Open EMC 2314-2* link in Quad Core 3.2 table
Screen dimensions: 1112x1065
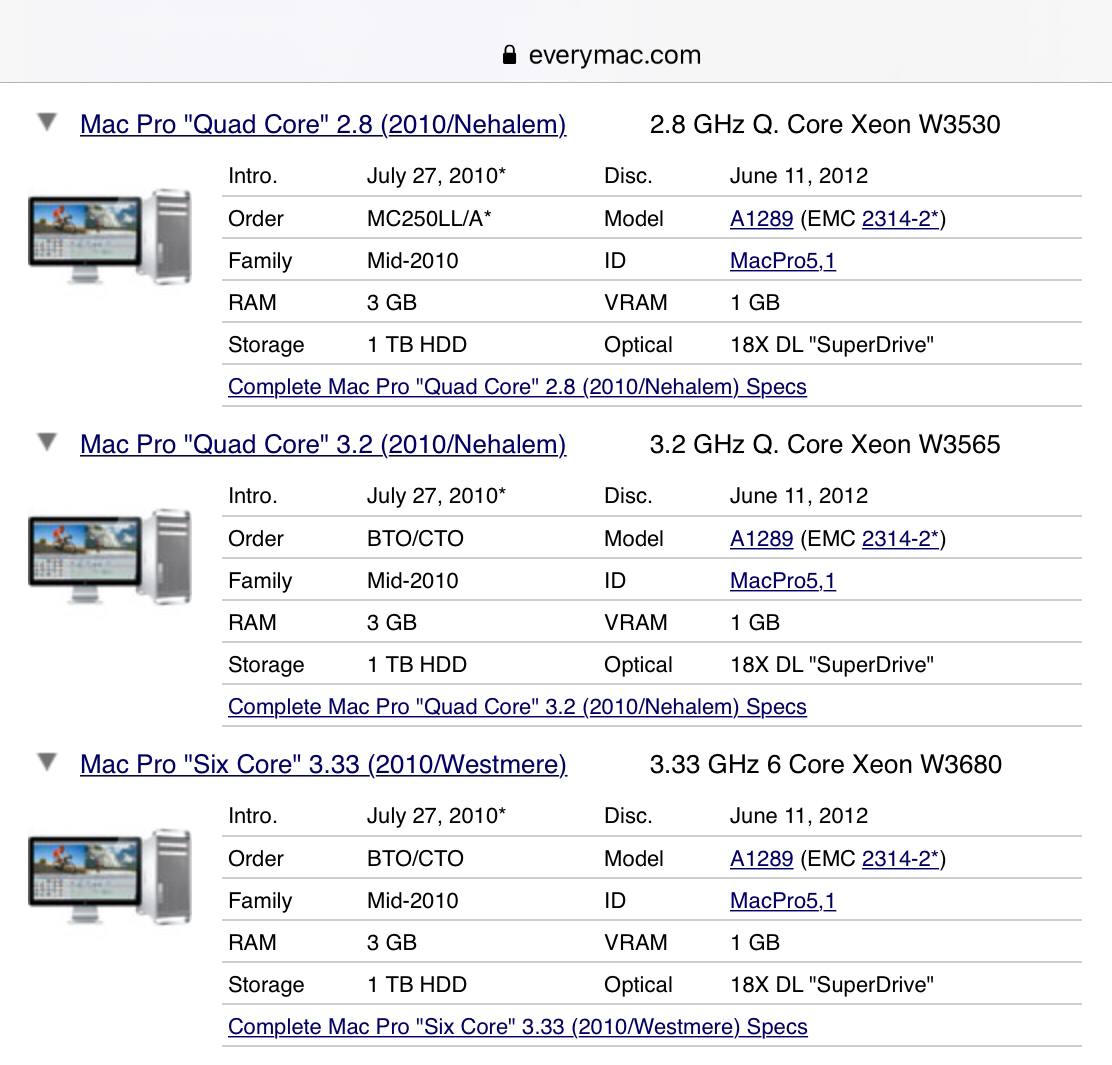[x=900, y=538]
